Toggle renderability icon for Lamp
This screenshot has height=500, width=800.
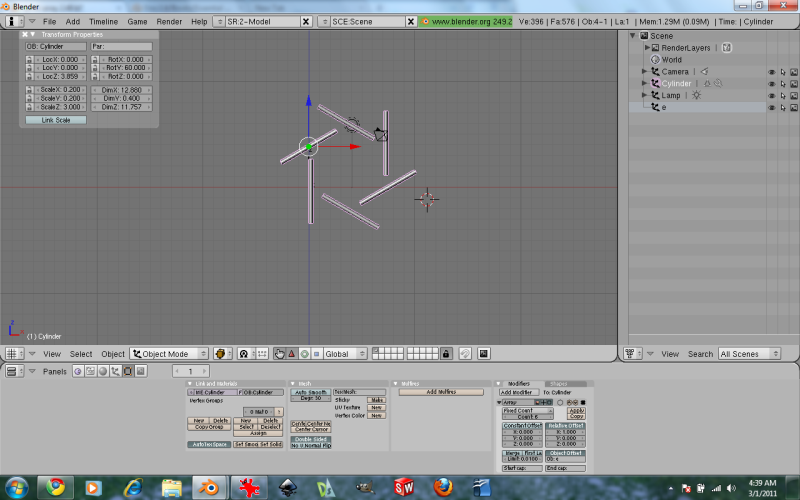coord(794,96)
